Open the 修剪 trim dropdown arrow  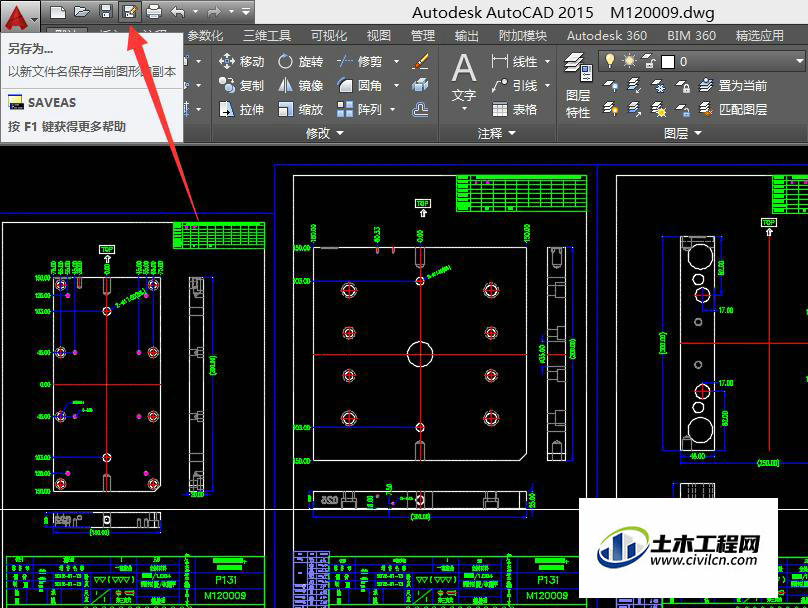click(396, 61)
